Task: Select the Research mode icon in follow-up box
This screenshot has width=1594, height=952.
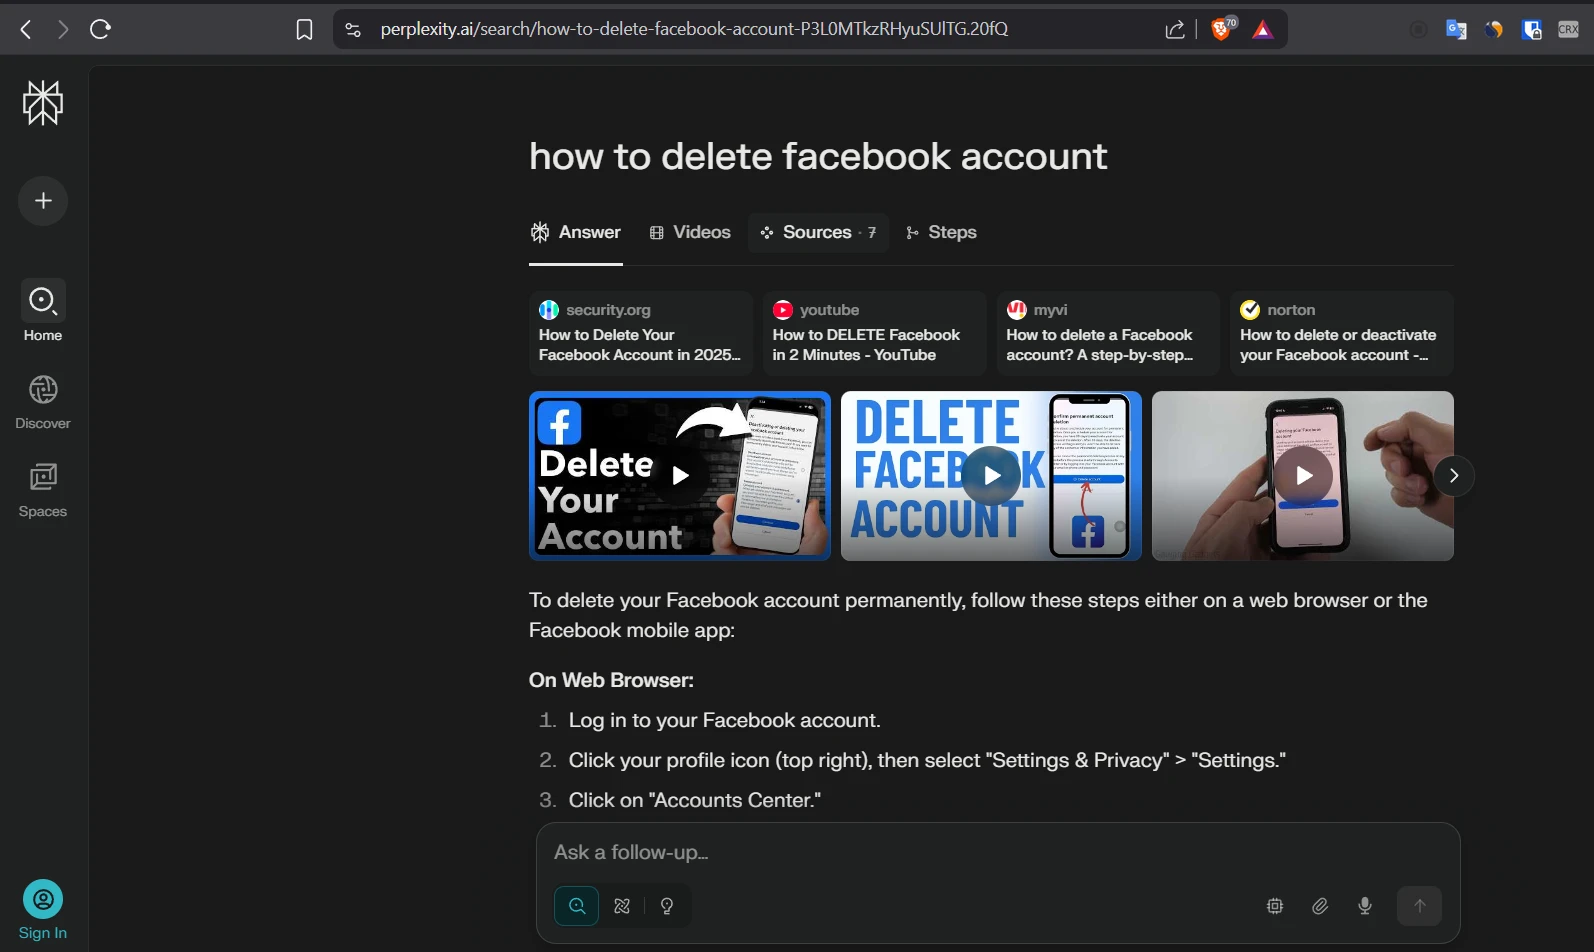Action: click(x=622, y=906)
